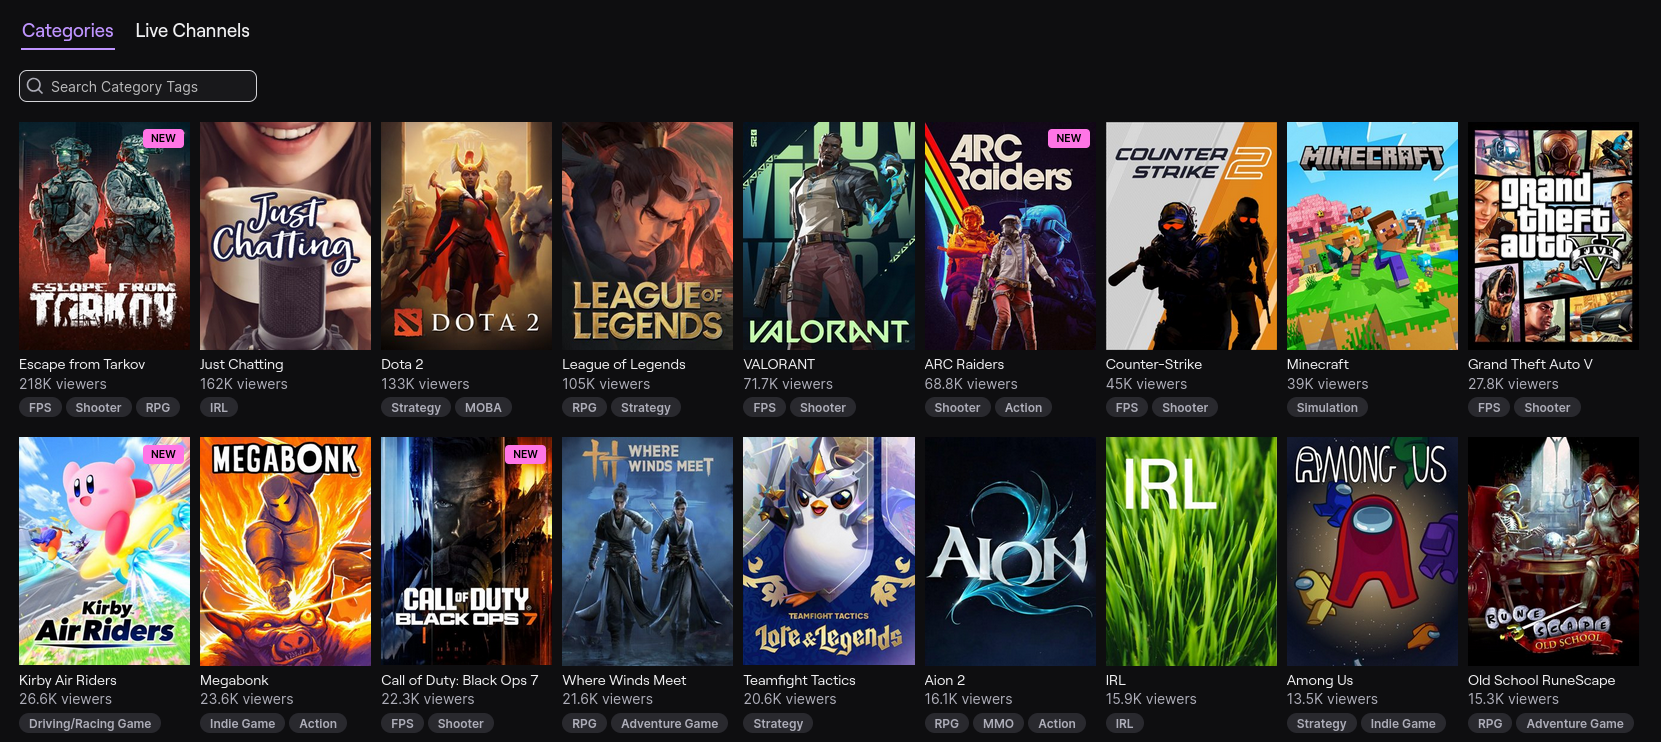Select the MMO tag under Aion 2

coord(998,723)
